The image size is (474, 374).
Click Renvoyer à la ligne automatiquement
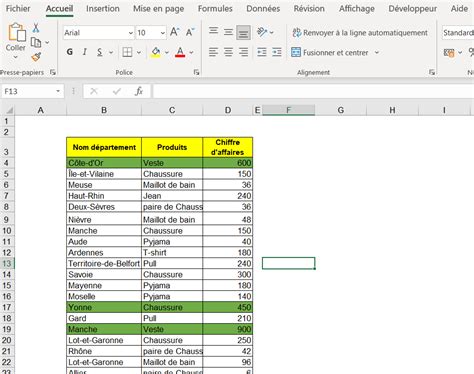[x=360, y=33]
